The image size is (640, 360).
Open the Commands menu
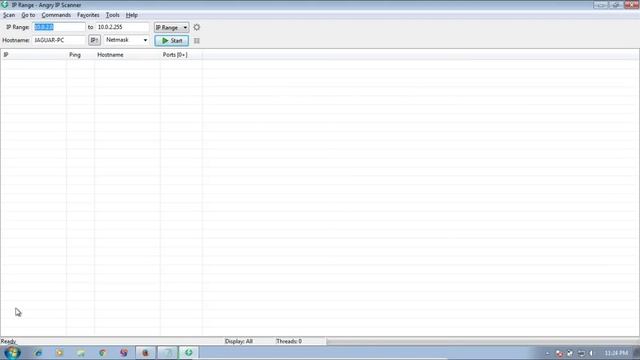tap(56, 15)
